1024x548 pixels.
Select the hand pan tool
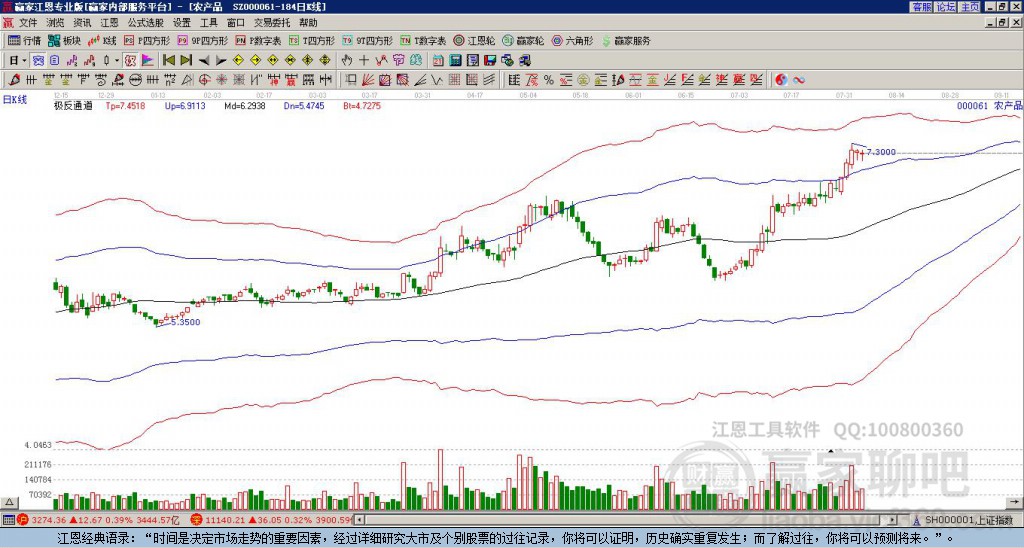(347, 61)
